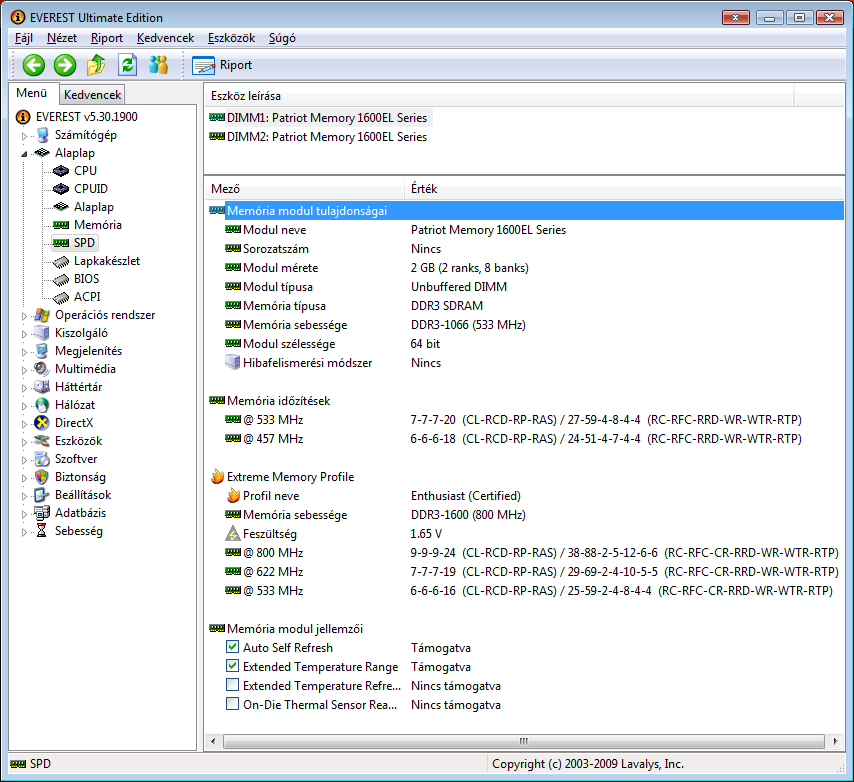Select the ACPI chip icon
The height and width of the screenshot is (782, 854).
point(61,297)
